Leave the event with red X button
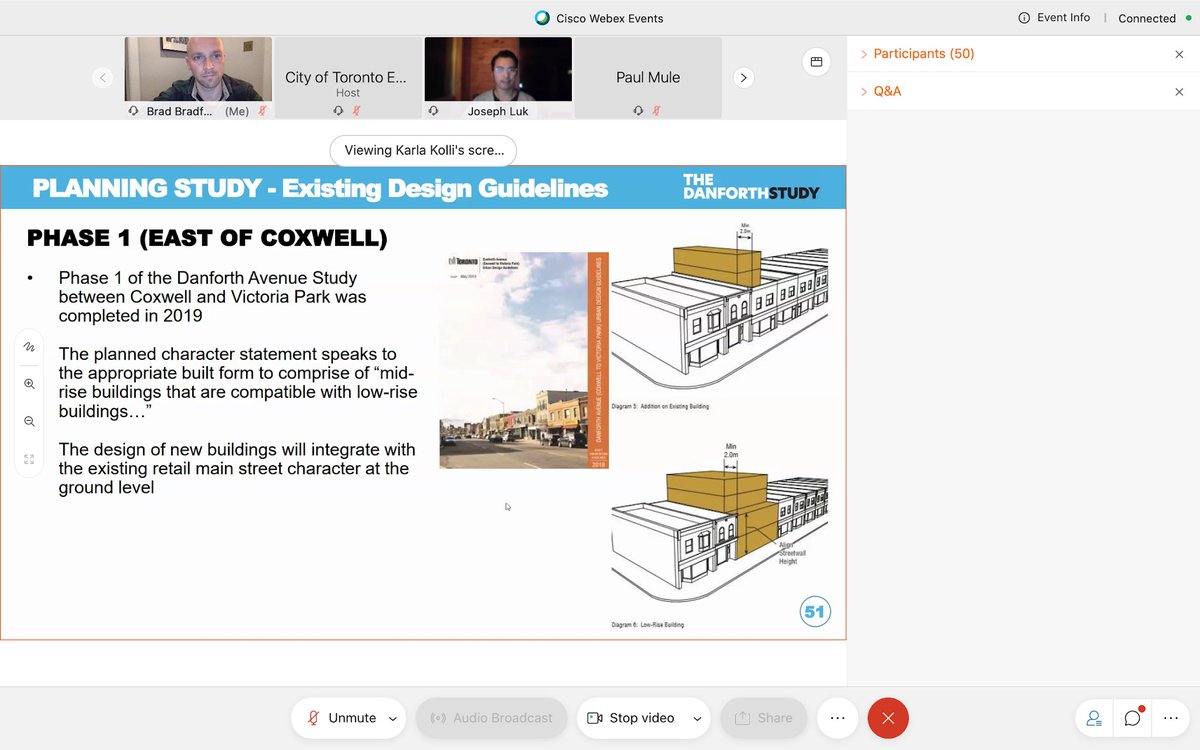The height and width of the screenshot is (750, 1200). (x=888, y=718)
